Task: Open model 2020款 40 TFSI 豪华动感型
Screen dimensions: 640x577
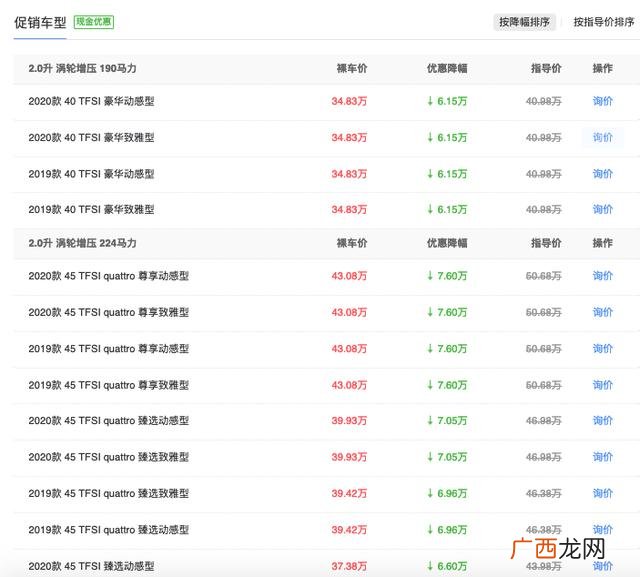Action: [x=91, y=101]
